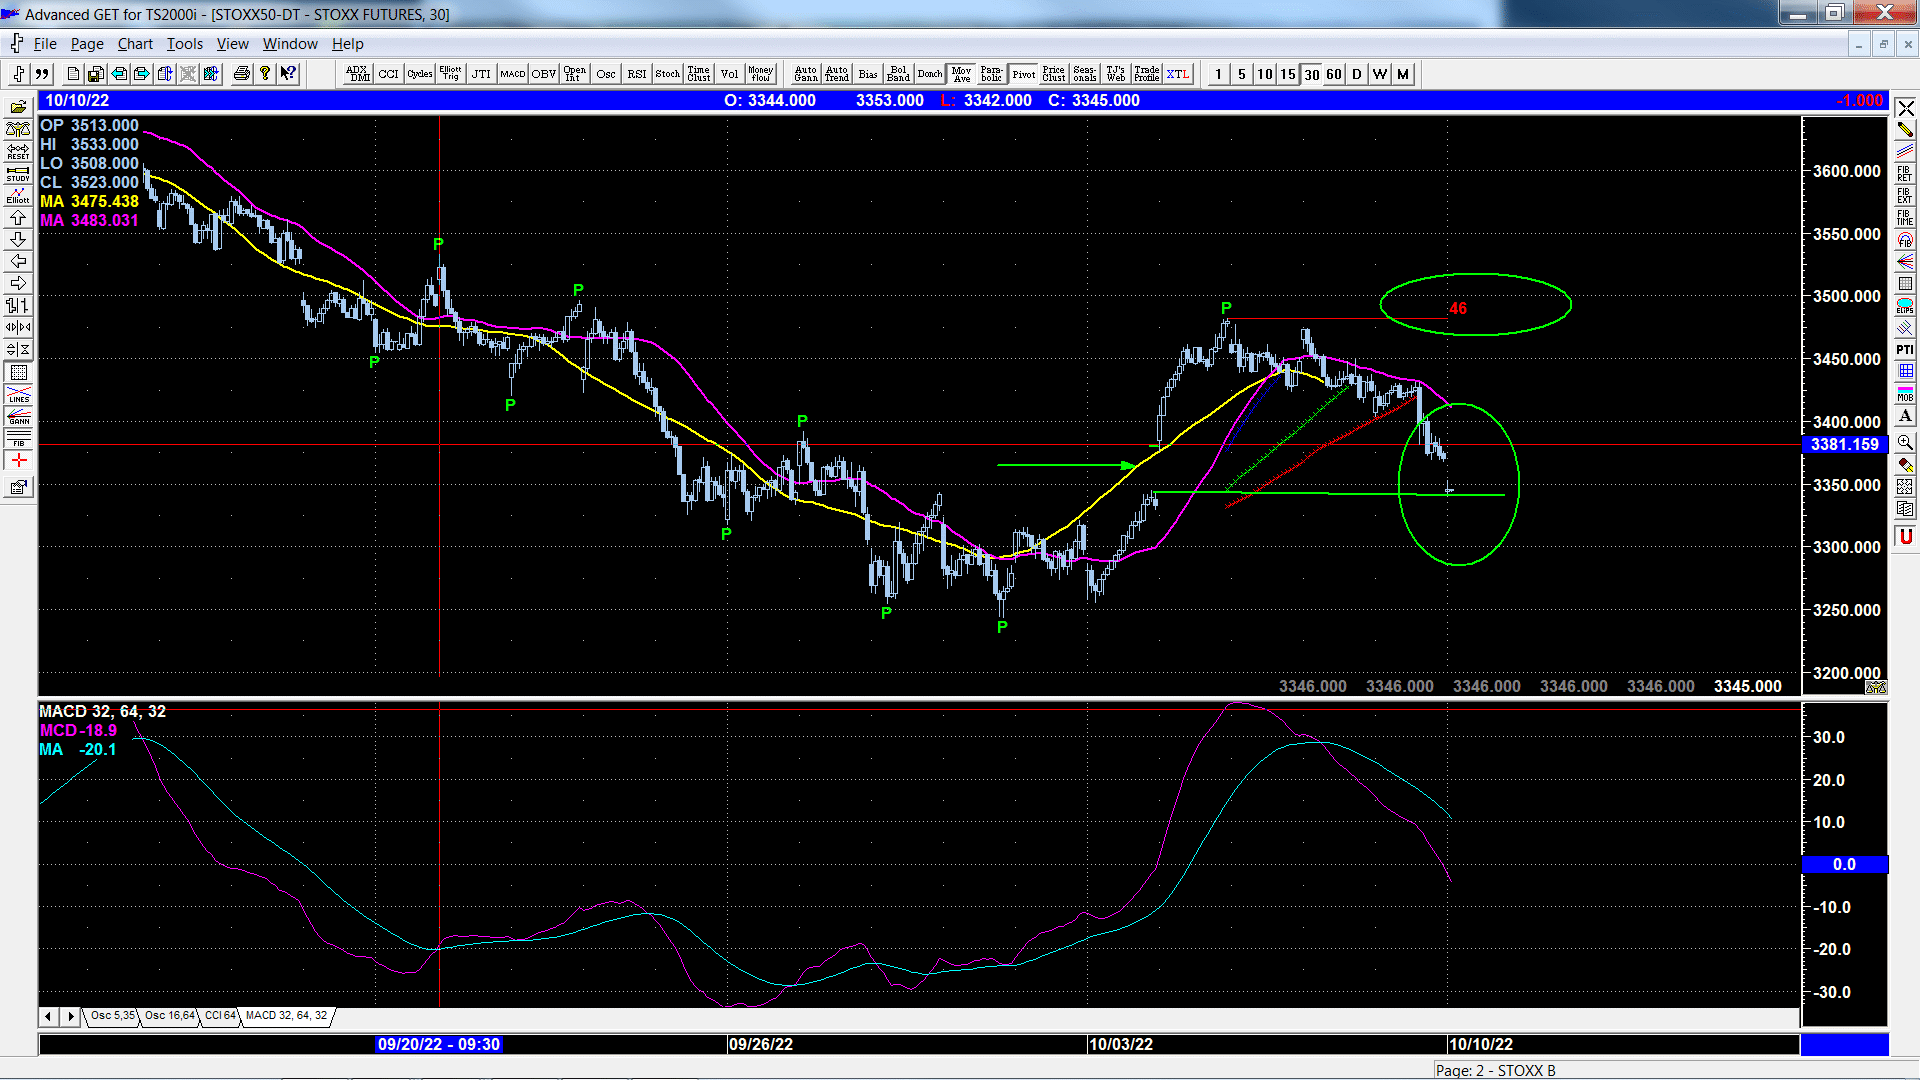Click the Money Flow button
The image size is (1920, 1080).
[760, 74]
